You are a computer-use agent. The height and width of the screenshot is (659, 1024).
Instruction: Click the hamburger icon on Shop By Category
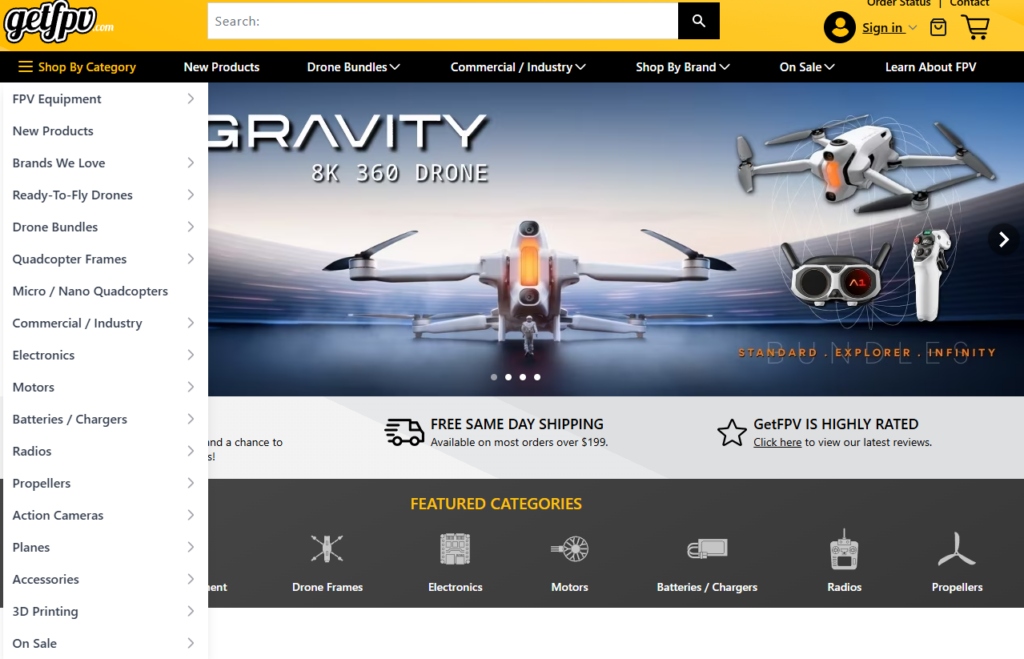pyautogui.click(x=27, y=67)
